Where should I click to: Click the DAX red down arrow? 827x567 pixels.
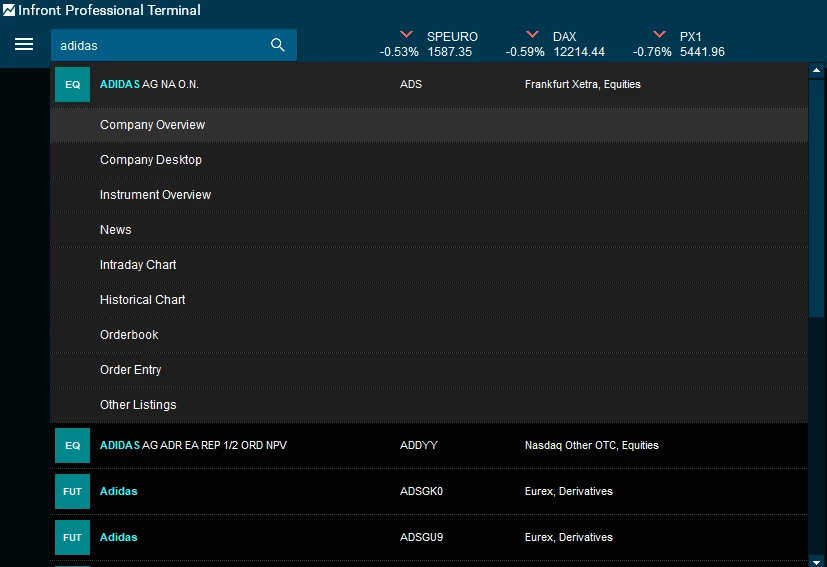[532, 35]
